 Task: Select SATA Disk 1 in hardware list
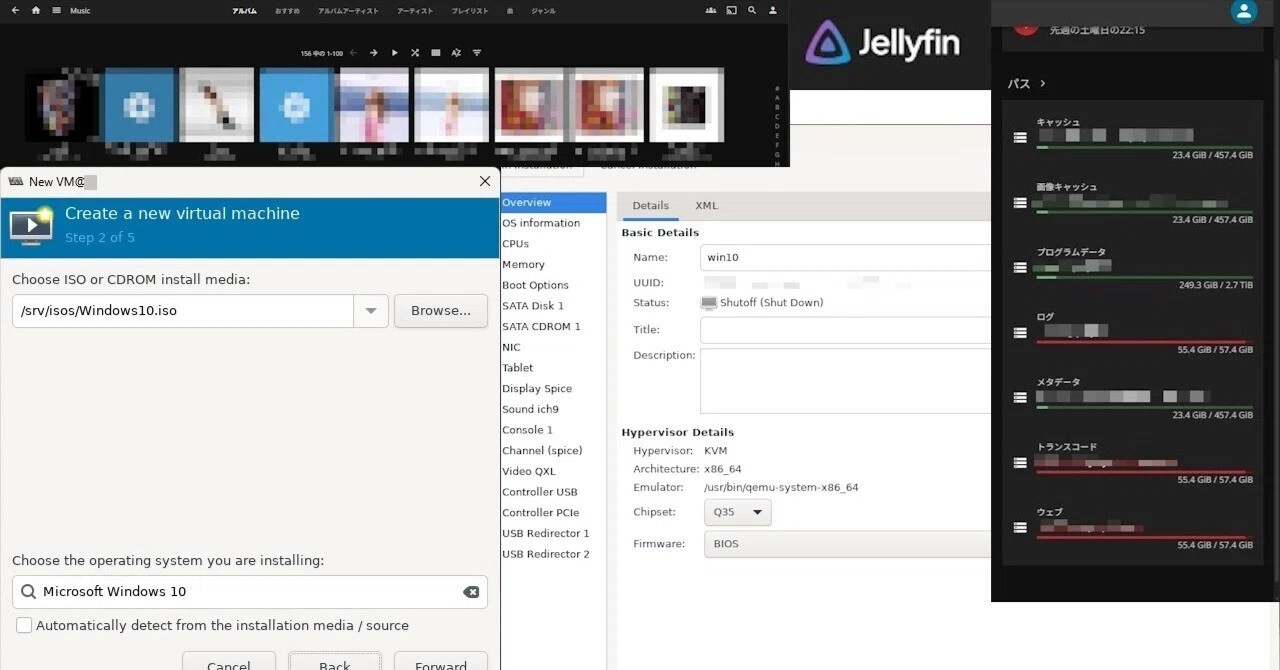(x=553, y=306)
